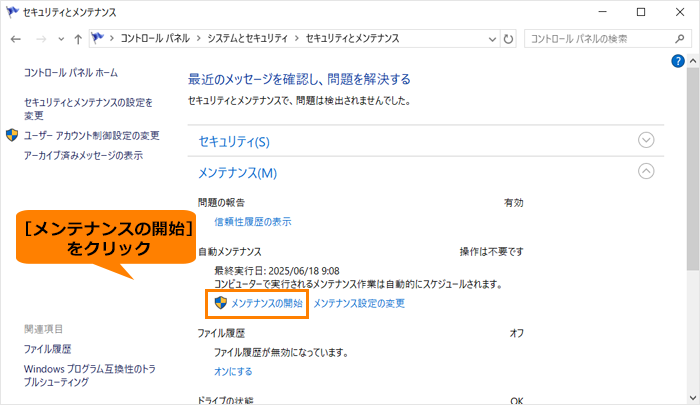700x405 pixels.
Task: Open 信頼性履歴の表示 link
Action: click(253, 221)
